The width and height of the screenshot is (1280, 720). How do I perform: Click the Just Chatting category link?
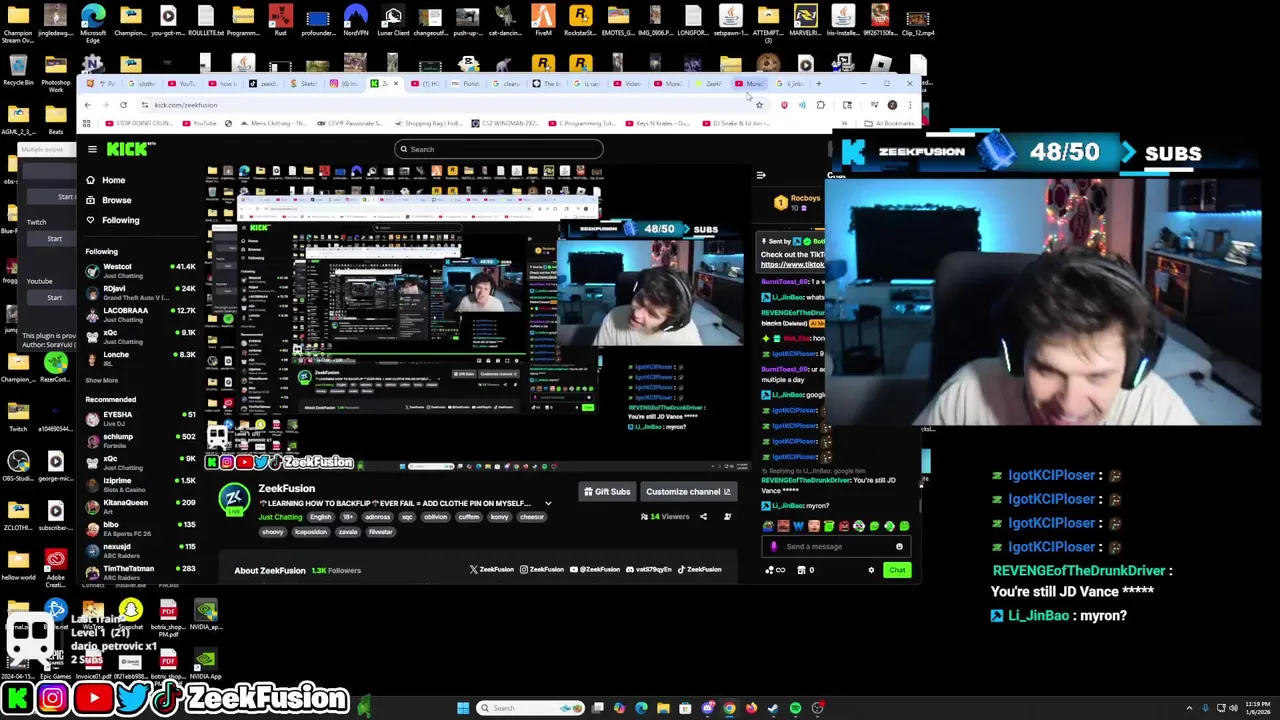pos(280,517)
